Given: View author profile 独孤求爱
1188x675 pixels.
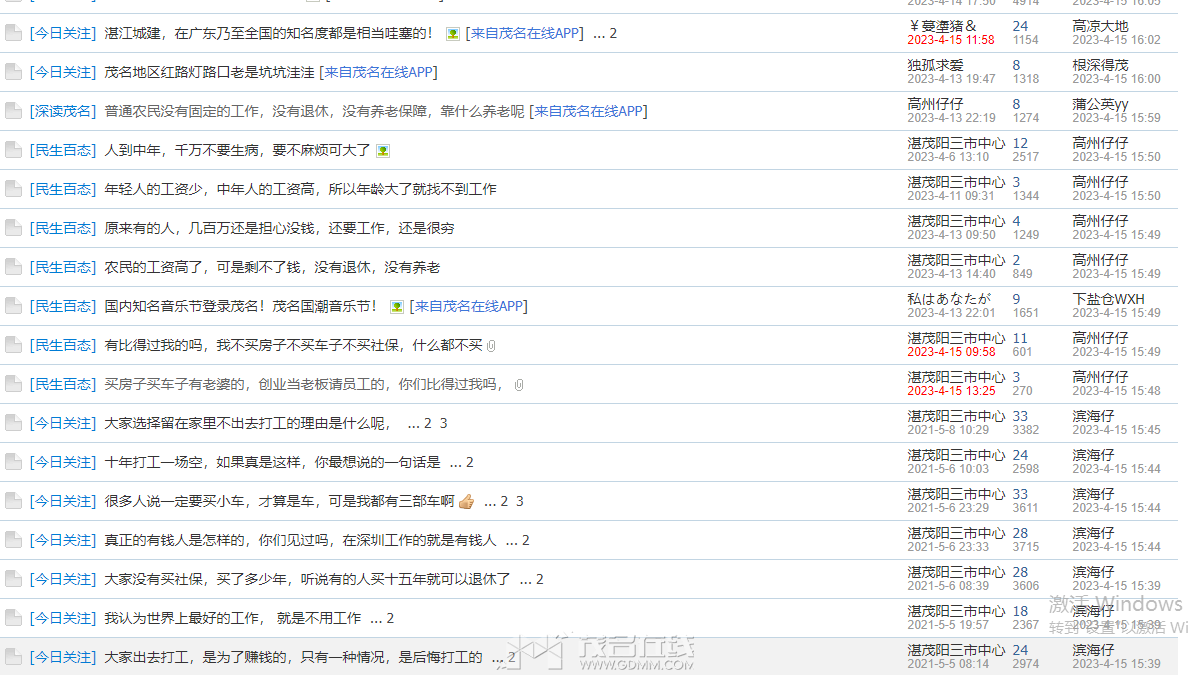Looking at the screenshot, I should click(936, 65).
